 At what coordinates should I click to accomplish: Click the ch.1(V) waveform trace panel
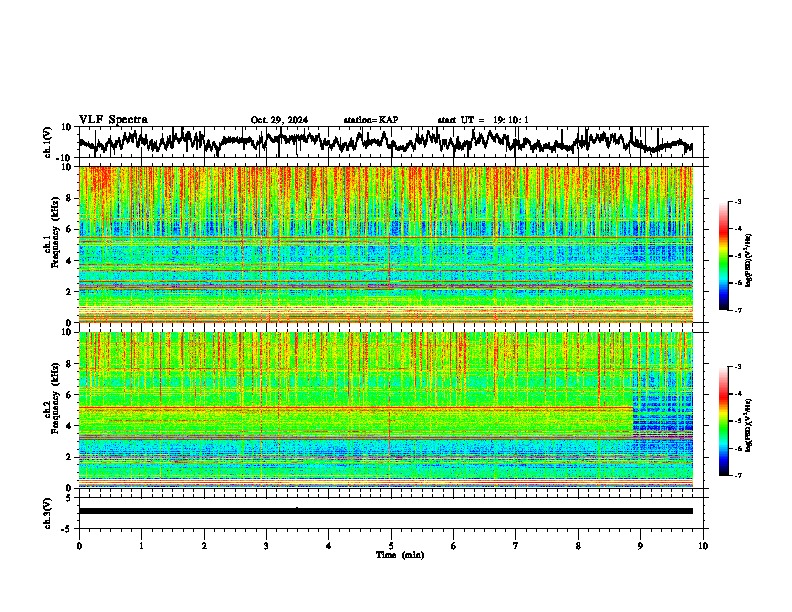coord(391,142)
